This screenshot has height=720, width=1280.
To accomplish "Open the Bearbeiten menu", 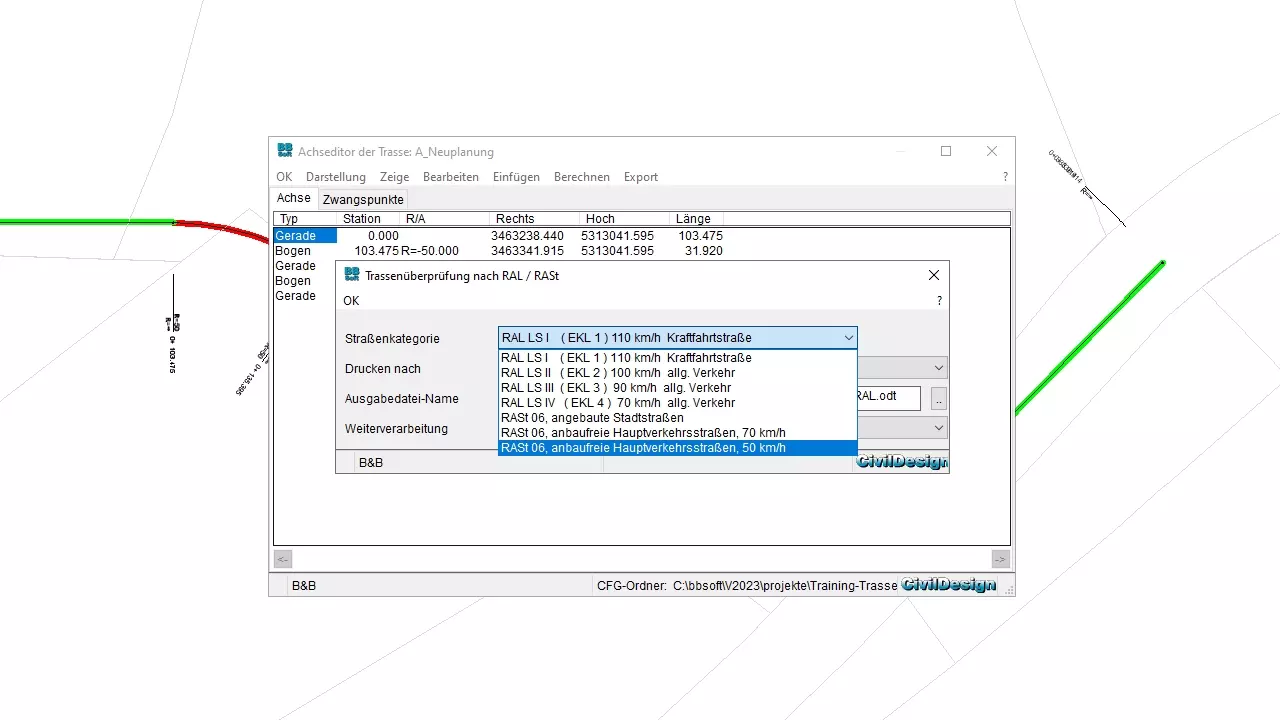I will tap(451, 177).
